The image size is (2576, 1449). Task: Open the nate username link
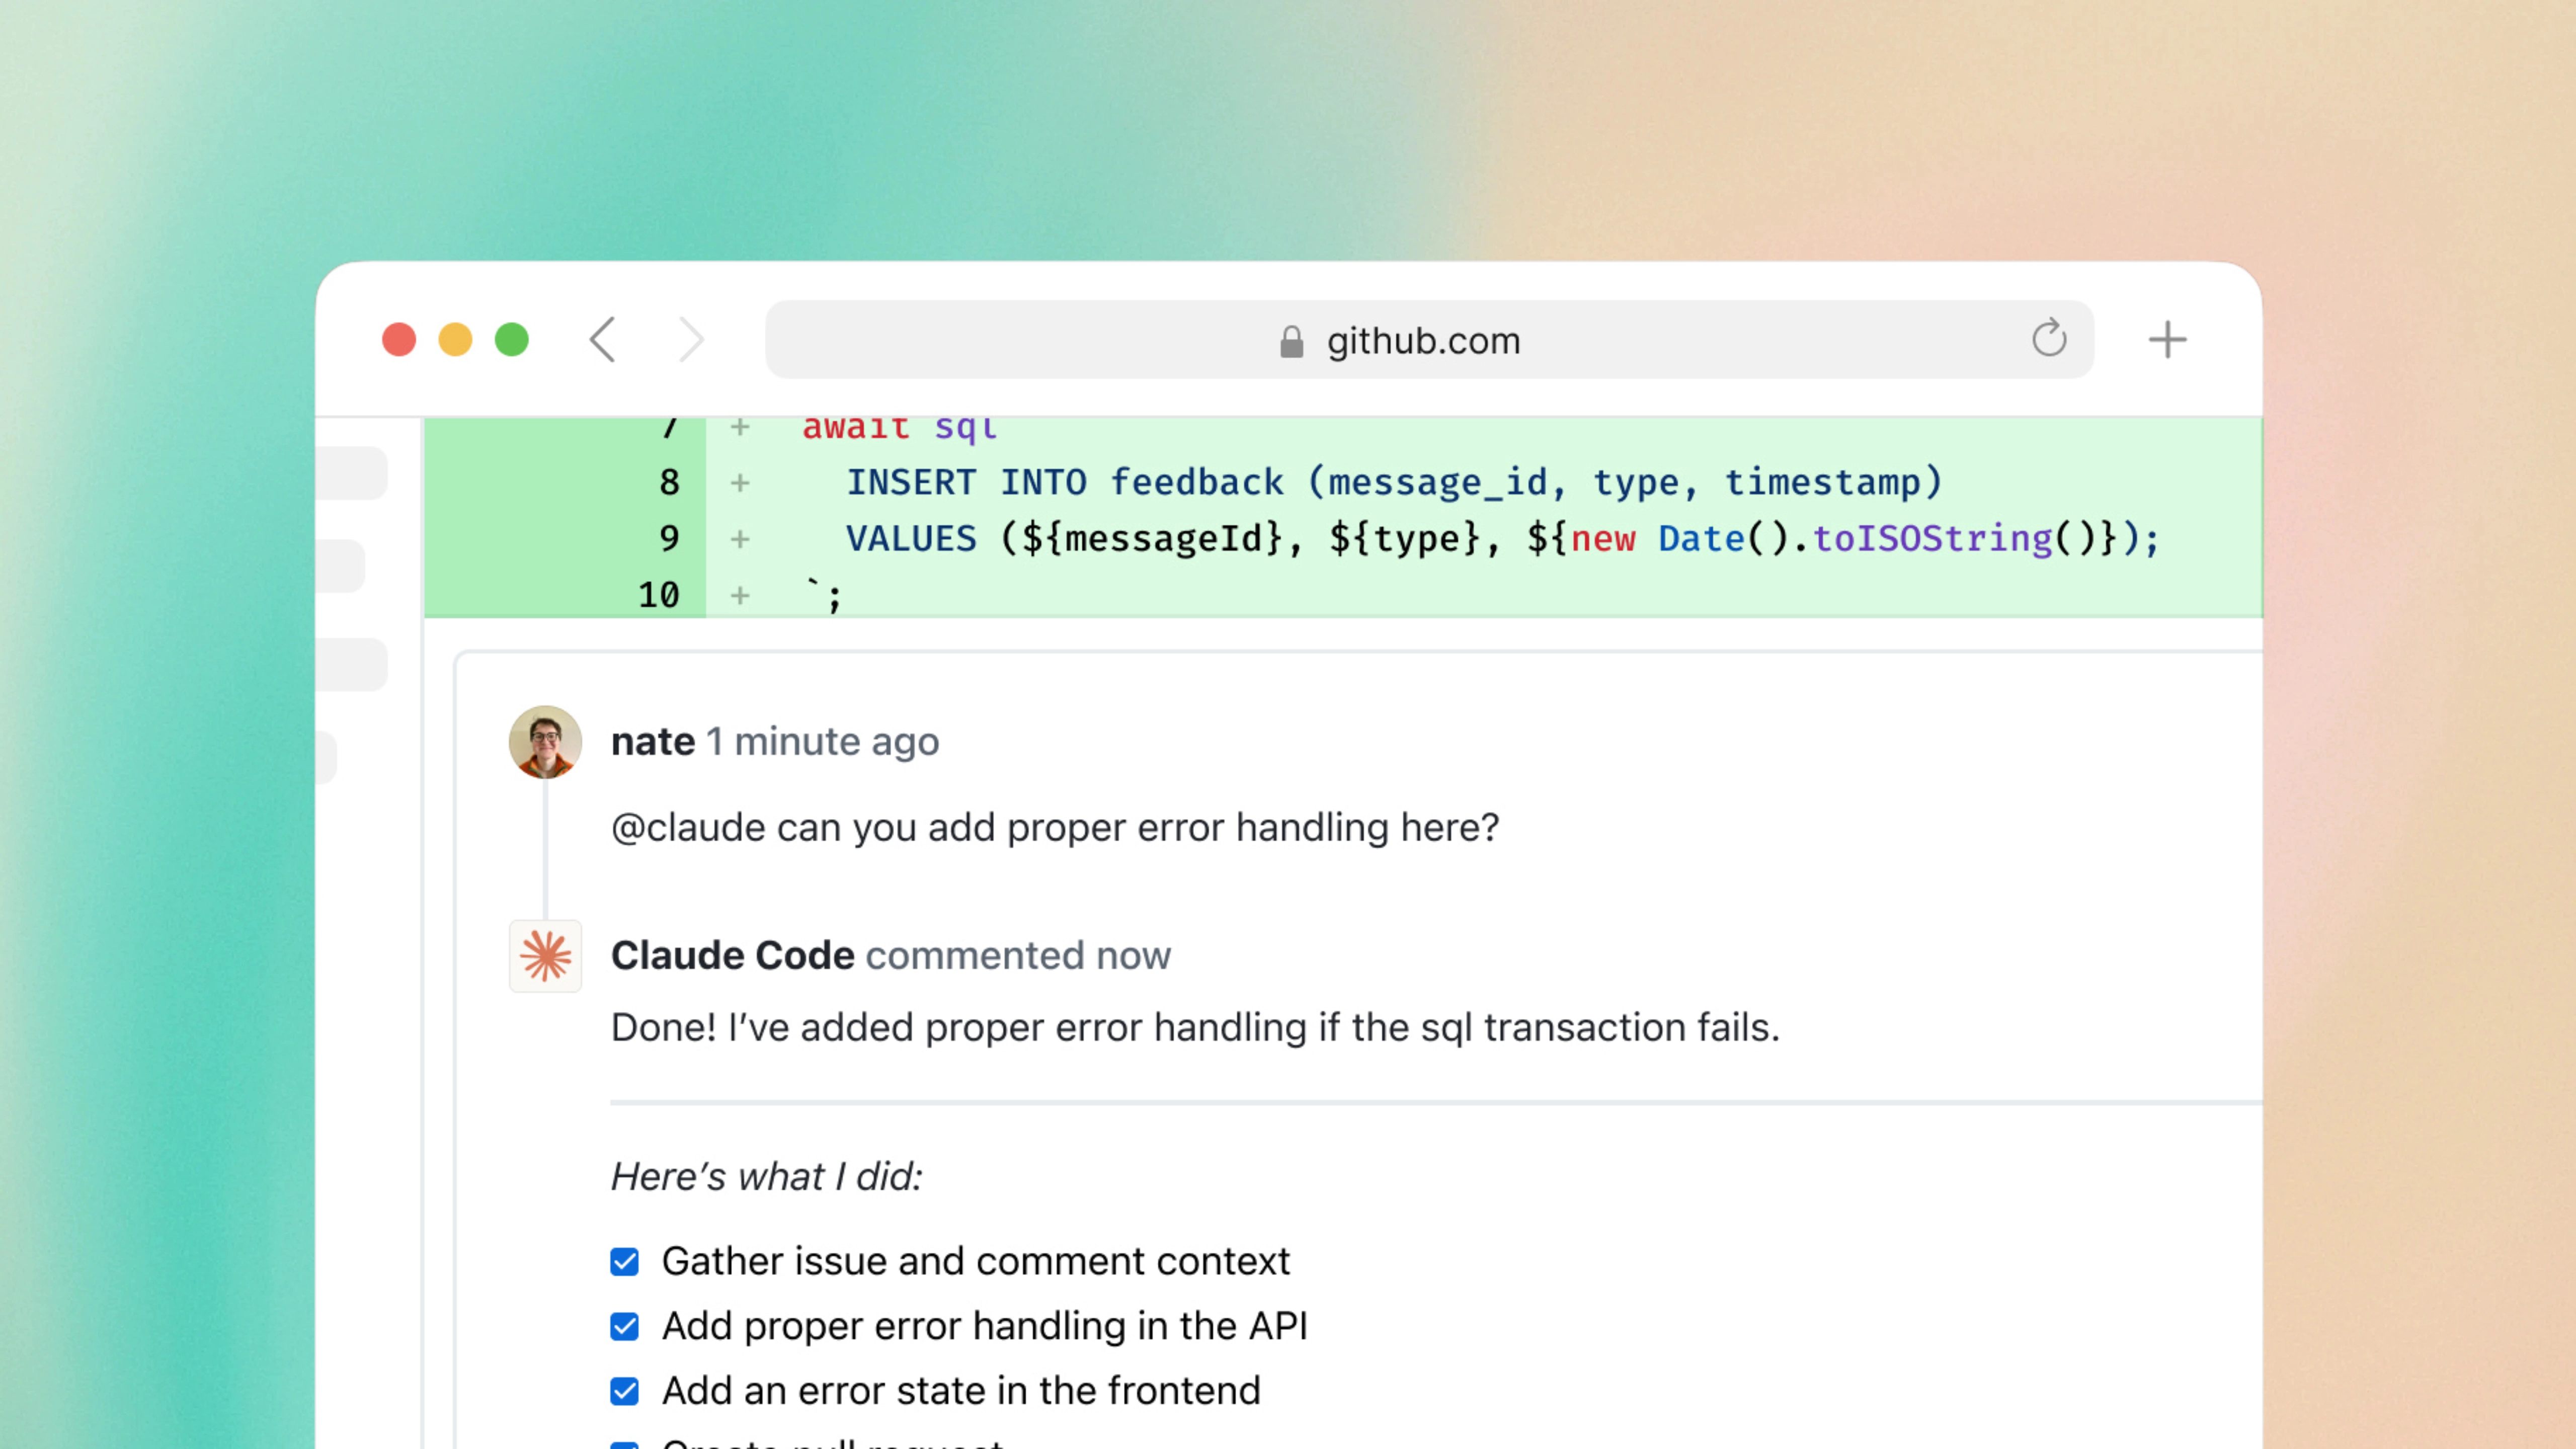point(653,742)
